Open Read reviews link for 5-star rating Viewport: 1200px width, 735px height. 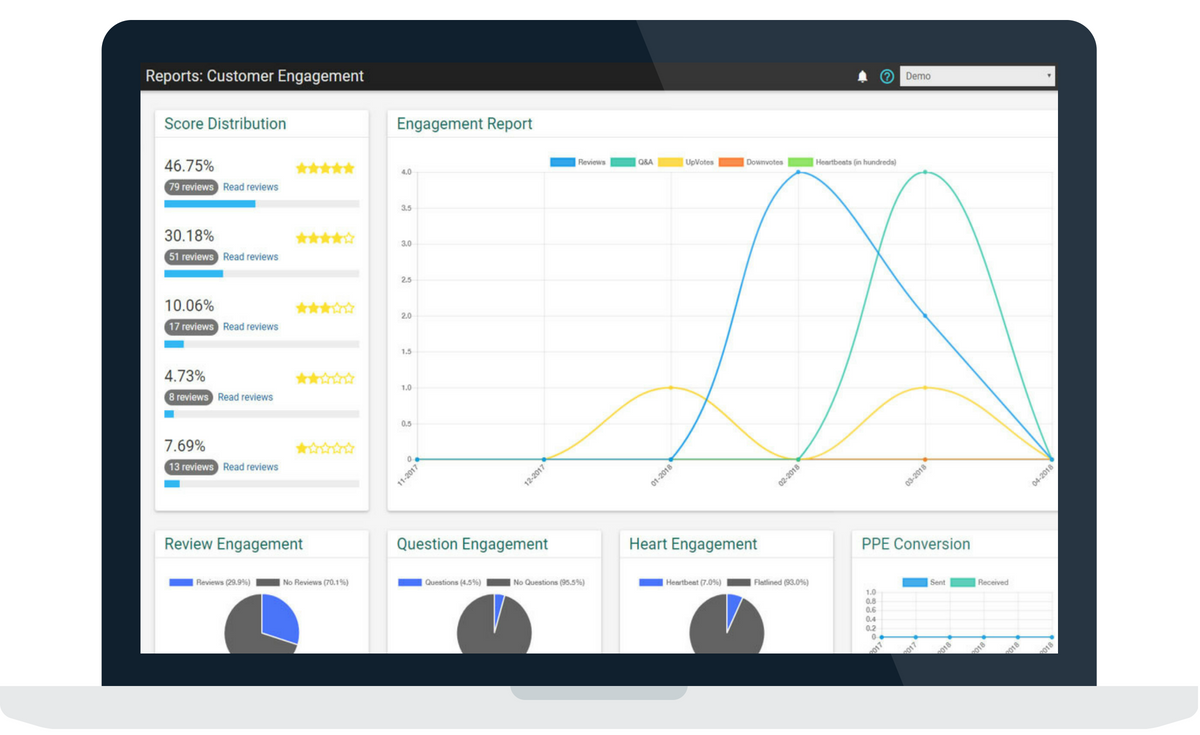250,187
